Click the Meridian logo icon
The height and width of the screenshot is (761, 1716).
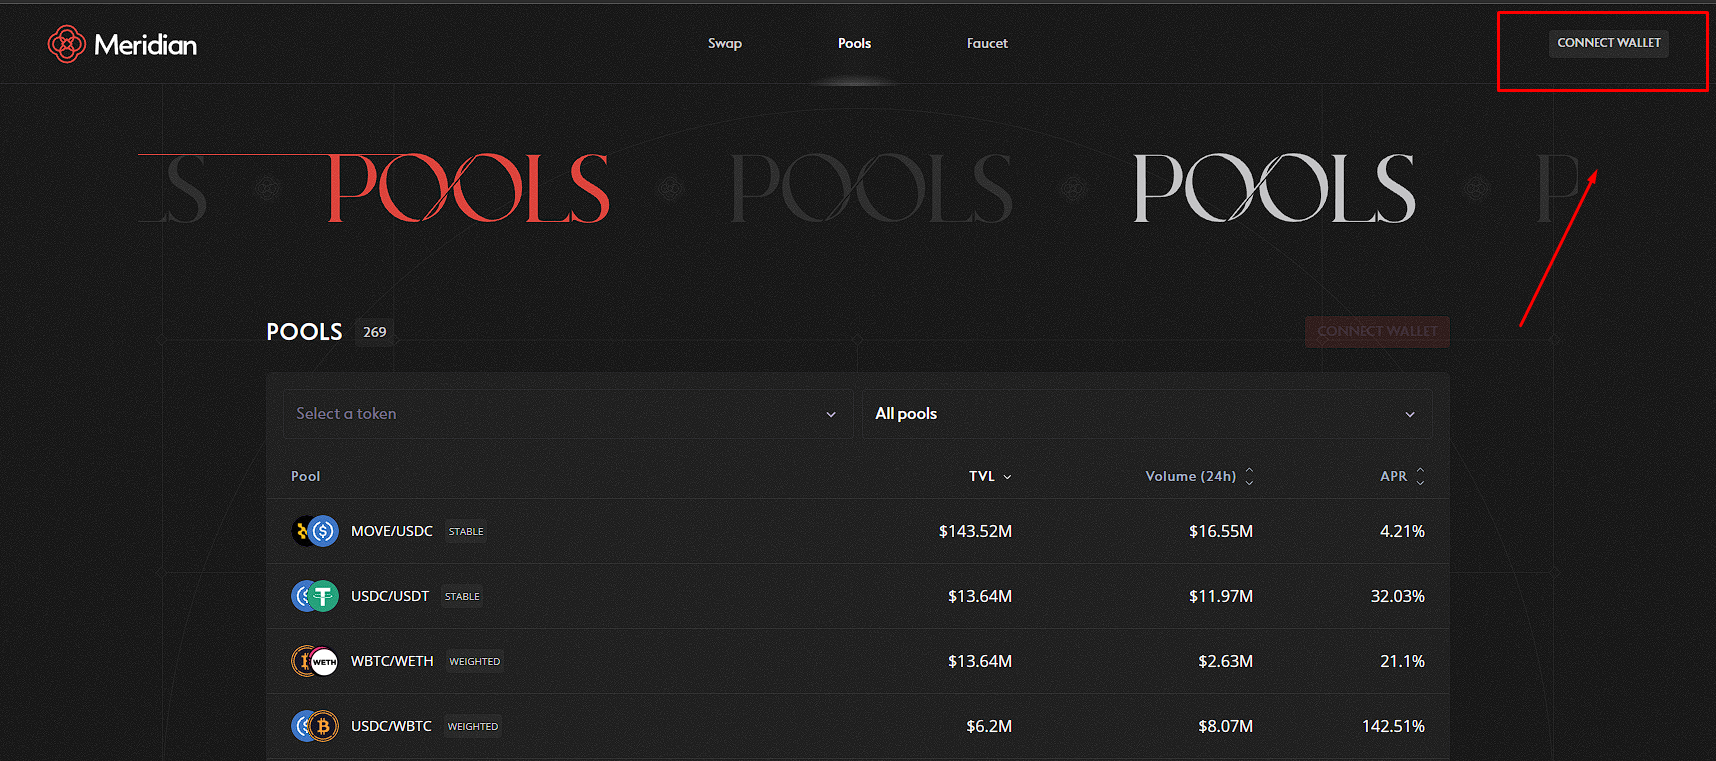(x=67, y=44)
